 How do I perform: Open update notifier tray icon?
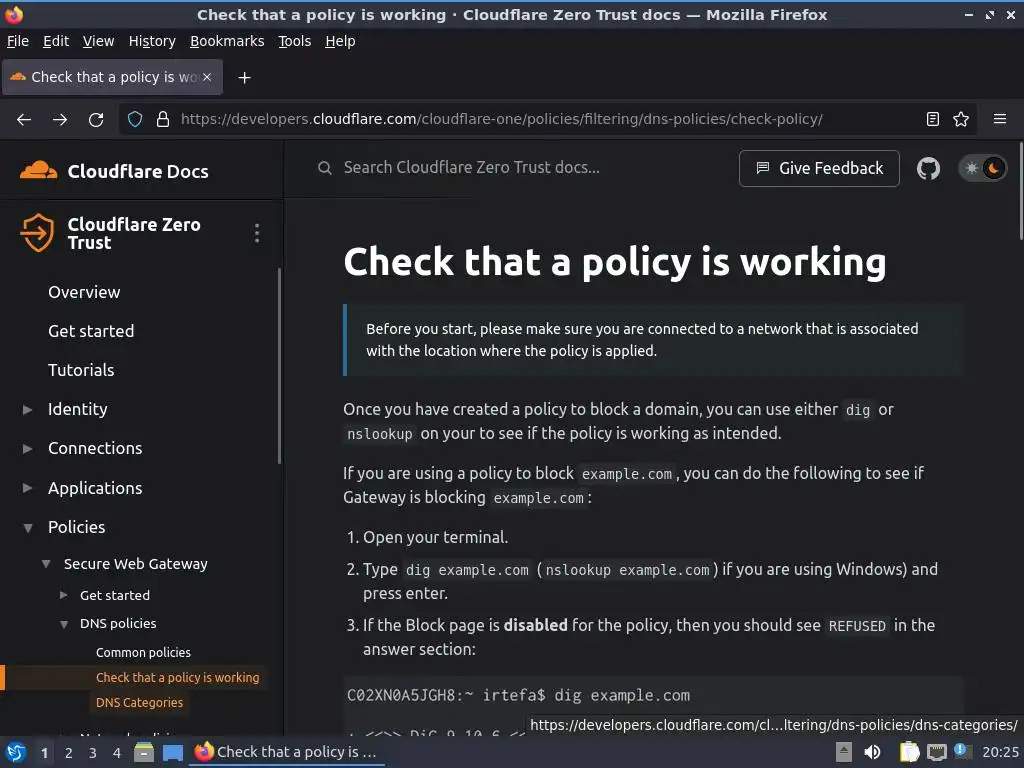tap(961, 750)
